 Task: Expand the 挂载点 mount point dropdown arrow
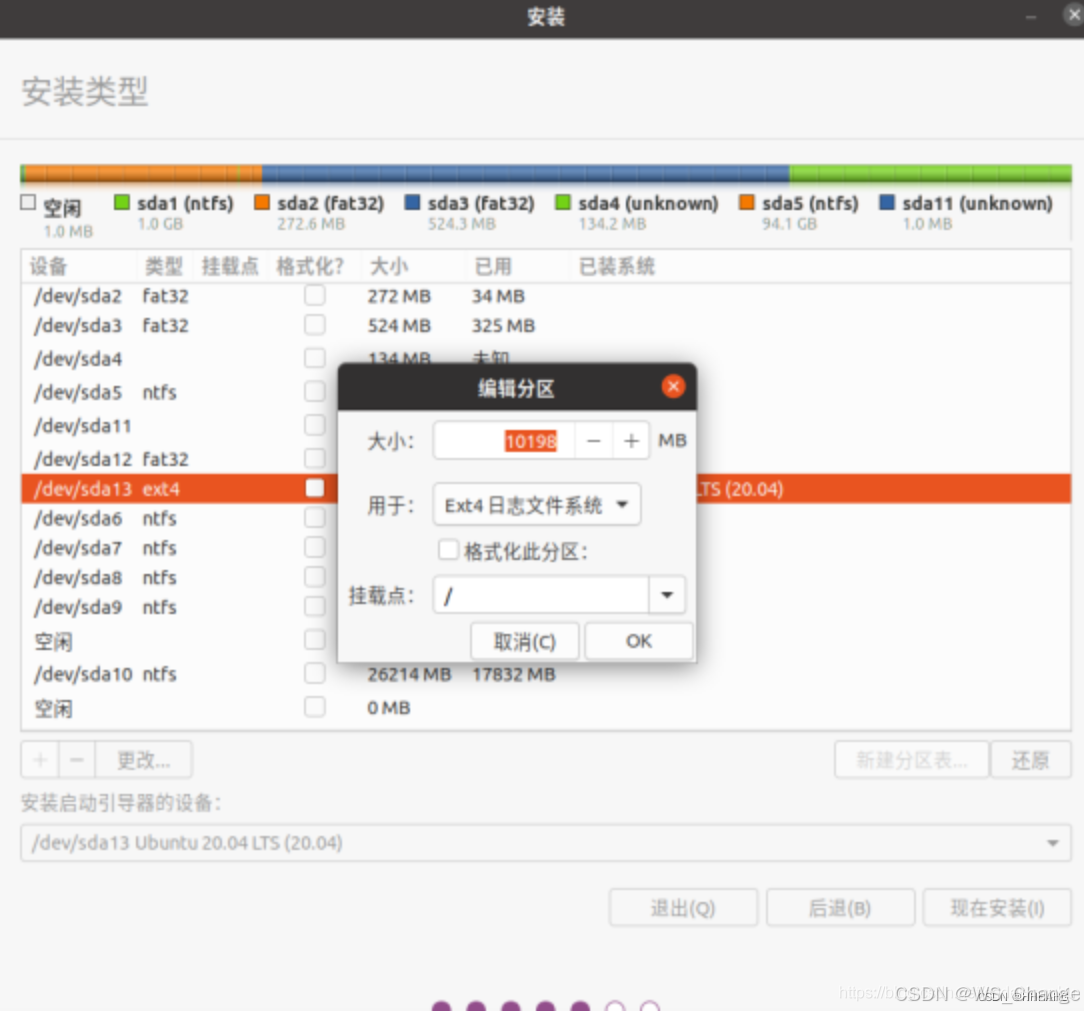(666, 595)
